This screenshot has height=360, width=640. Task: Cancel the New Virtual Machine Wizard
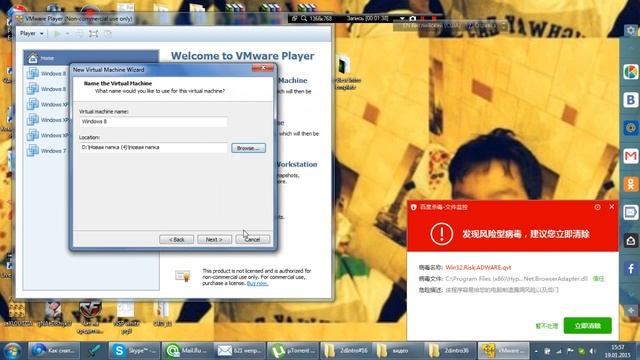tap(253, 239)
